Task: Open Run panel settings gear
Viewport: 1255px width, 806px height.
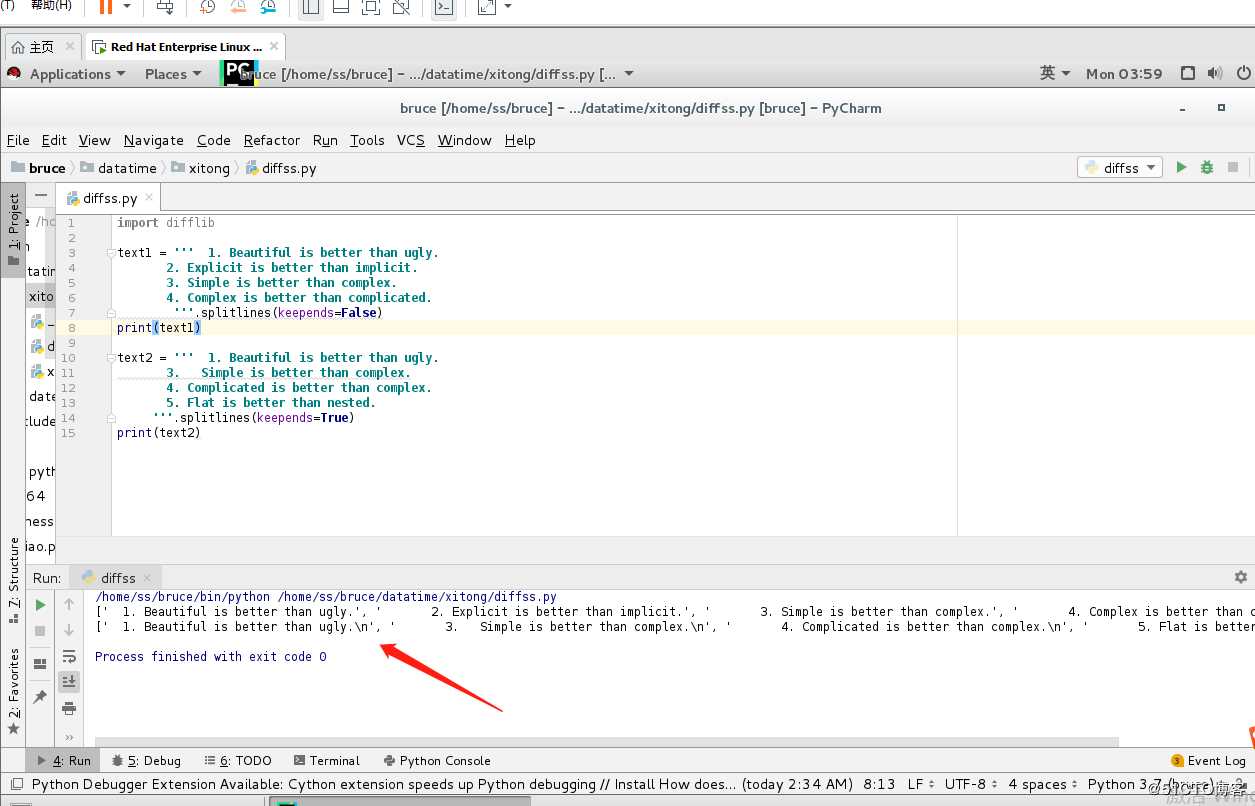Action: (1241, 577)
